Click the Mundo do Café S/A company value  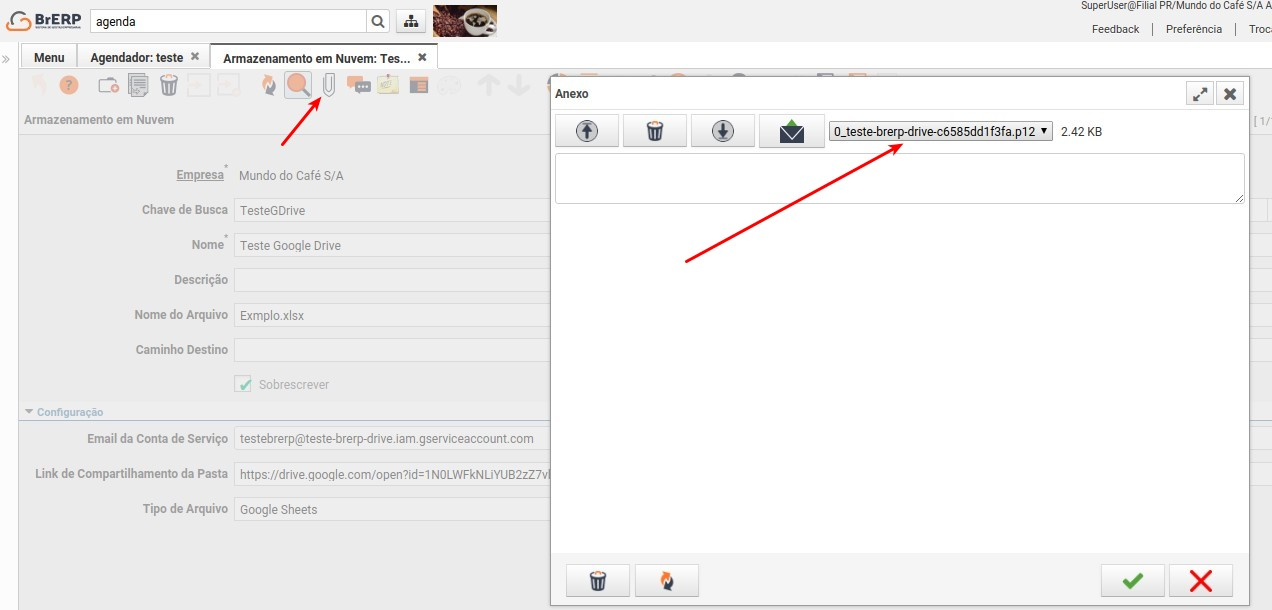pyautogui.click(x=291, y=176)
